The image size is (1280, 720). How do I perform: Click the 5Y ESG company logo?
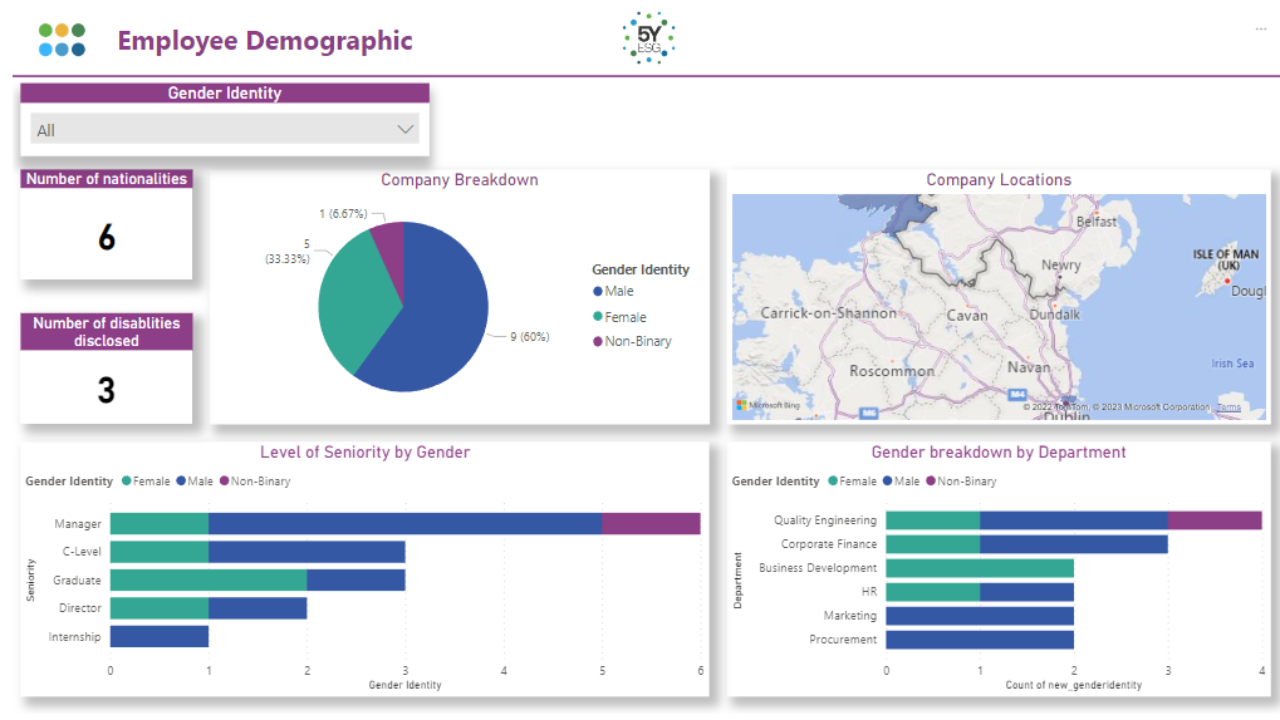648,37
